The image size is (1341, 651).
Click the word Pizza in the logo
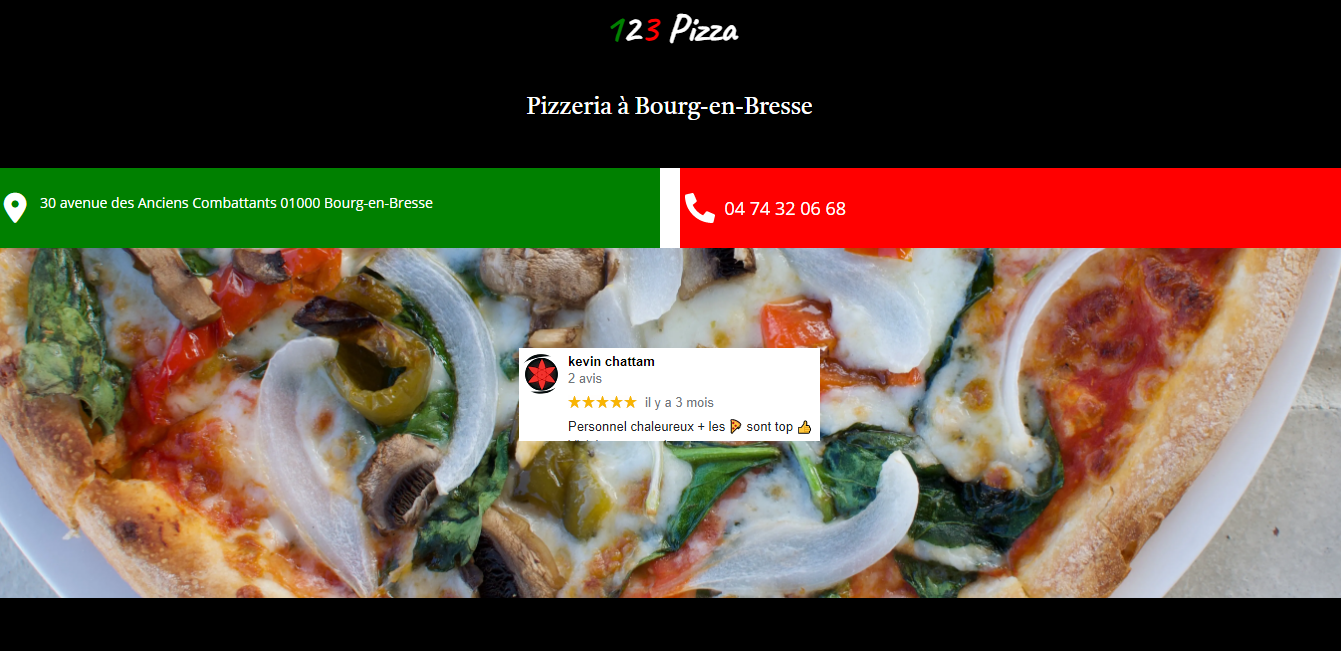(704, 31)
